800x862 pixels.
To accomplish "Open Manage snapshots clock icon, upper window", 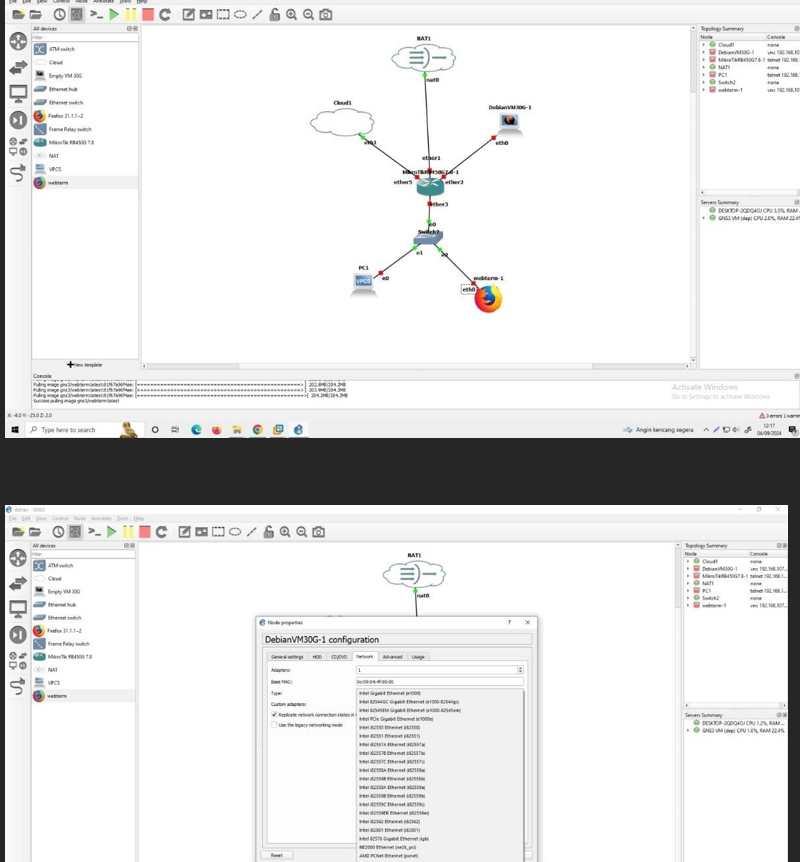I will click(59, 15).
